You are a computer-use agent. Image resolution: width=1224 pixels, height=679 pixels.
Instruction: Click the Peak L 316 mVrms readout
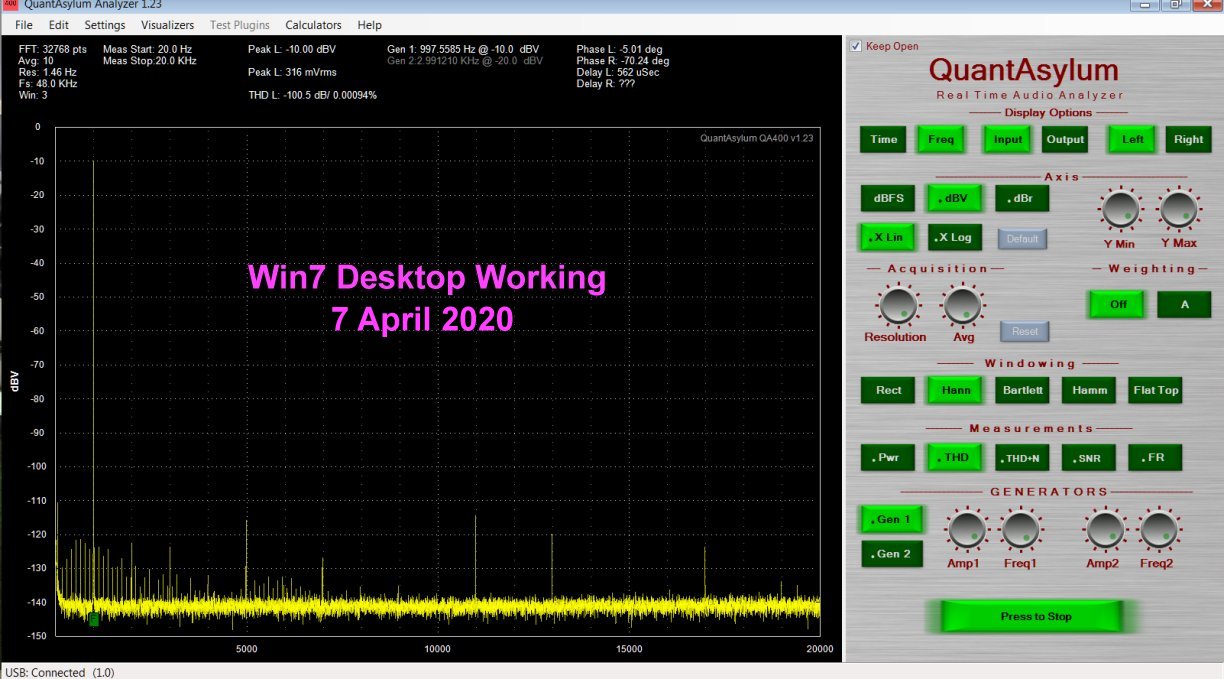tap(292, 72)
